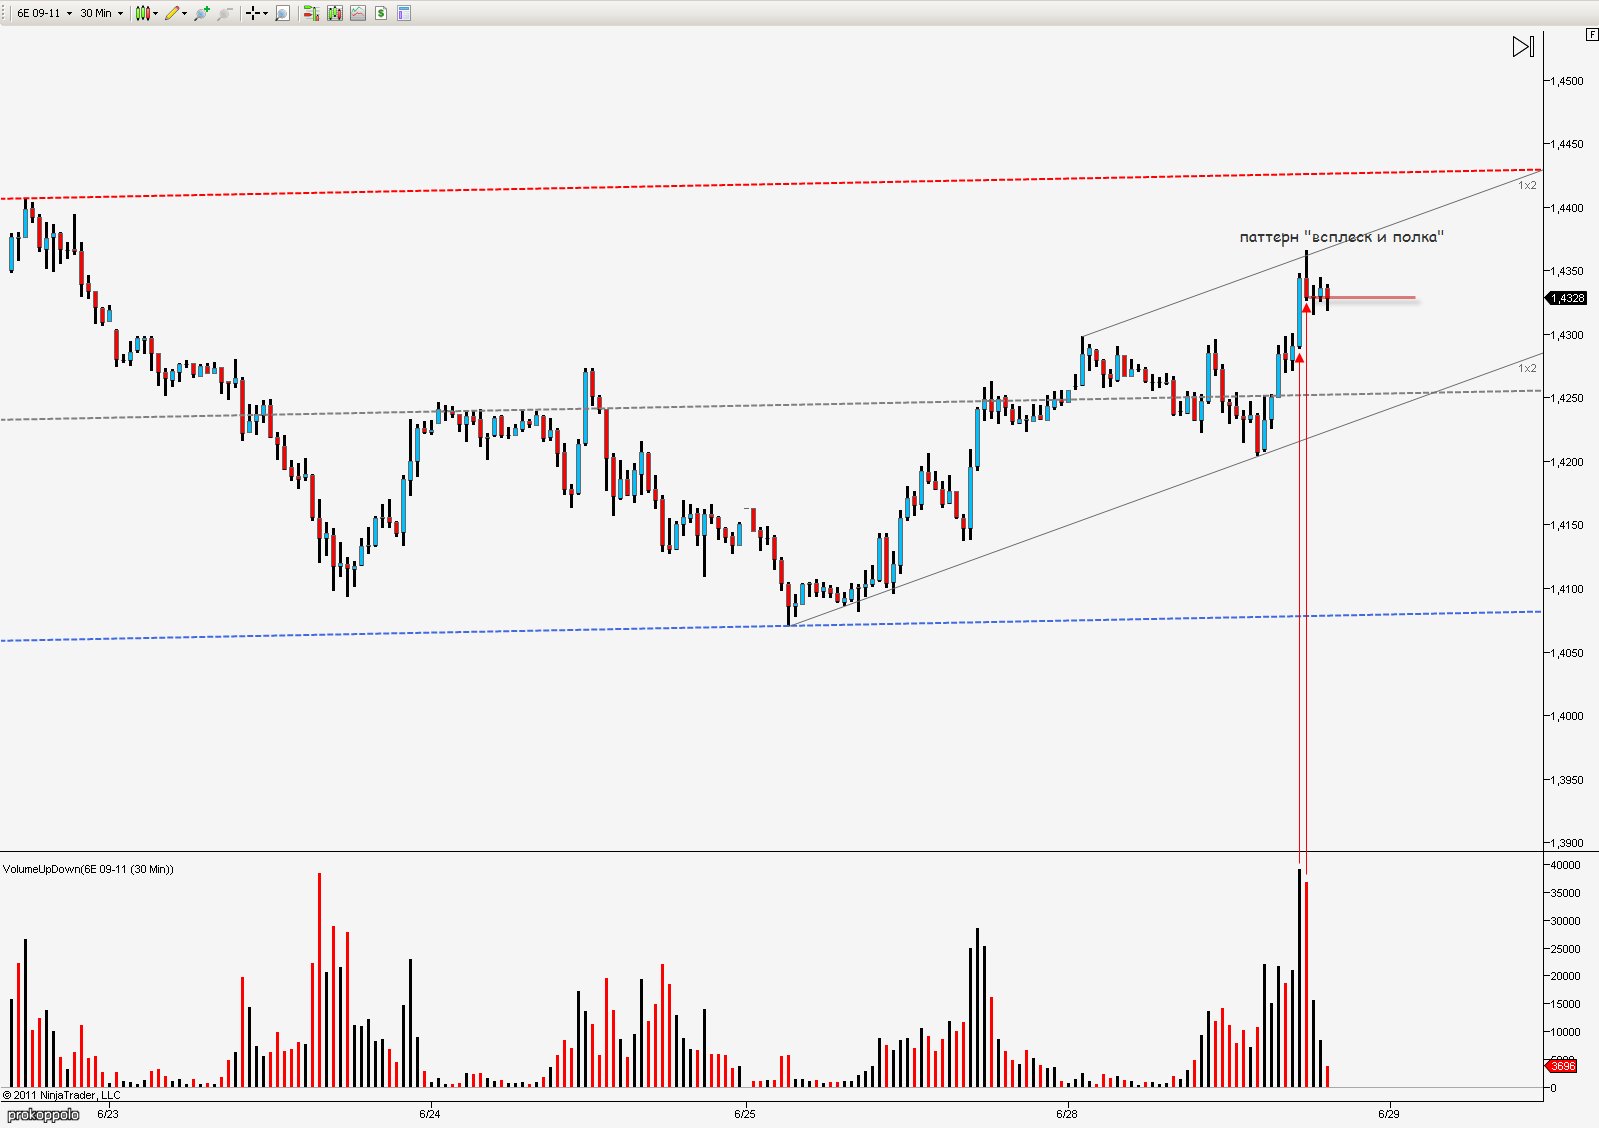Click the candlestick chart style icon
This screenshot has width=1599, height=1128.
pos(143,13)
